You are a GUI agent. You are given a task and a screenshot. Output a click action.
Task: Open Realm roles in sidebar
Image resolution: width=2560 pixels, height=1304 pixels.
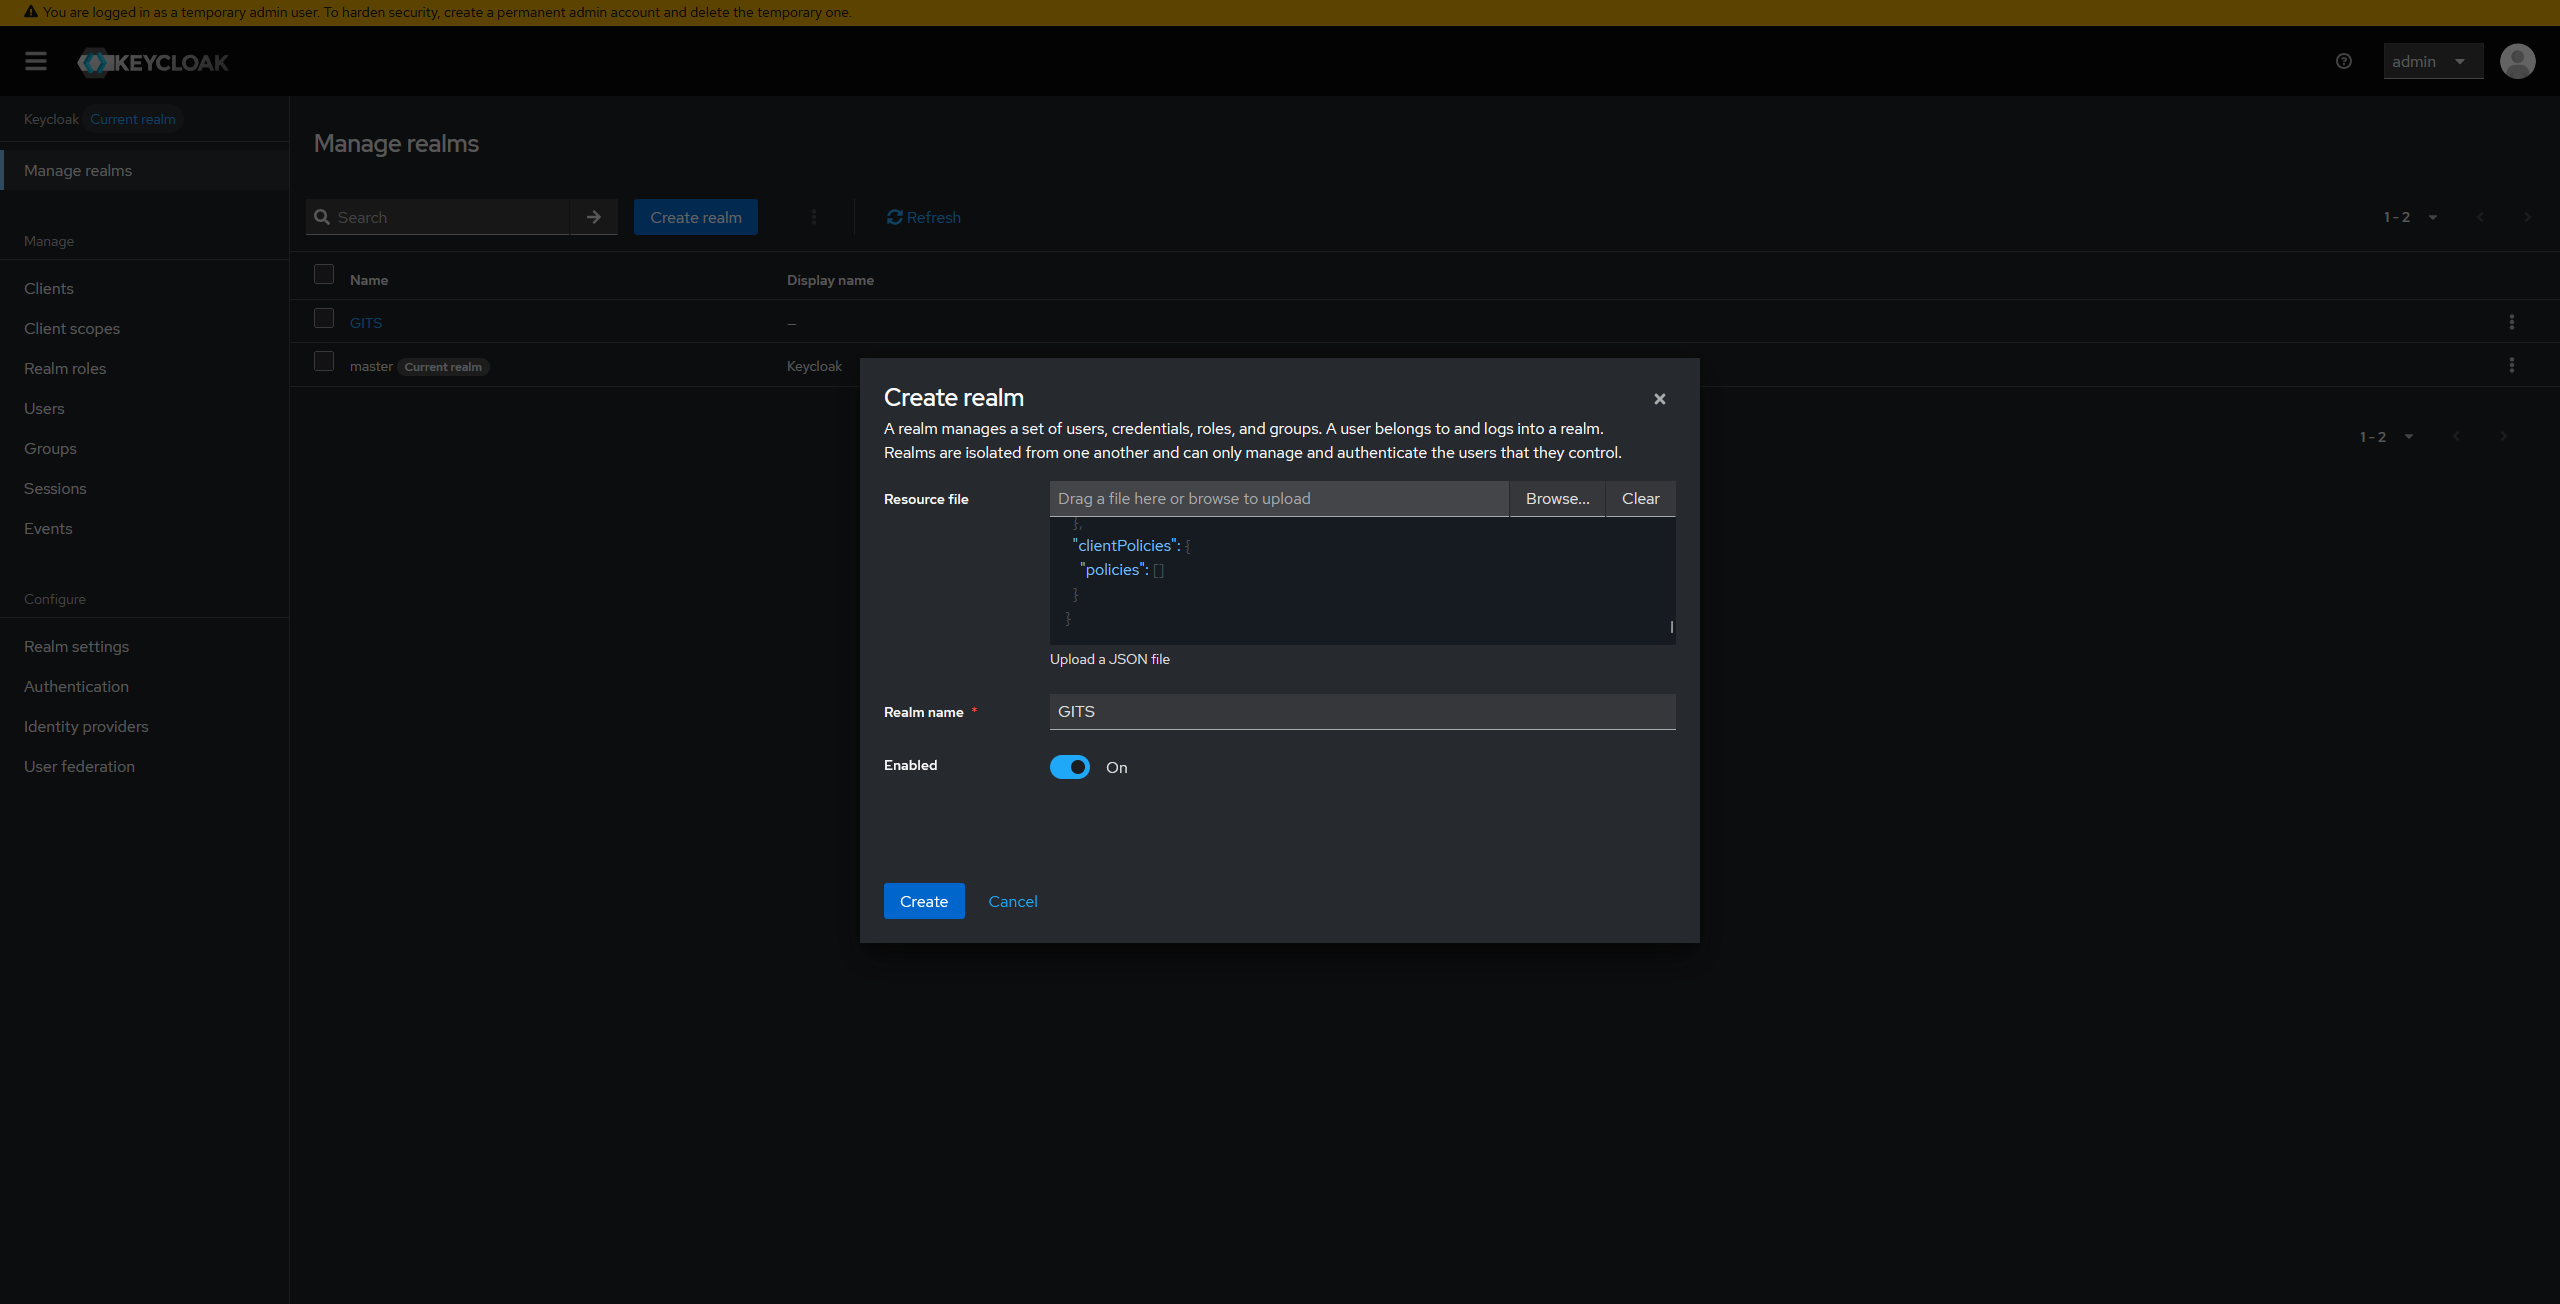pyautogui.click(x=145, y=368)
